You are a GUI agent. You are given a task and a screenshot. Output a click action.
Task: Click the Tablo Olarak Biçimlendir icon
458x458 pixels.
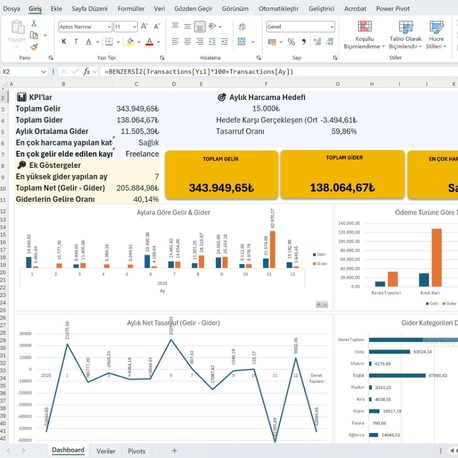click(x=406, y=27)
